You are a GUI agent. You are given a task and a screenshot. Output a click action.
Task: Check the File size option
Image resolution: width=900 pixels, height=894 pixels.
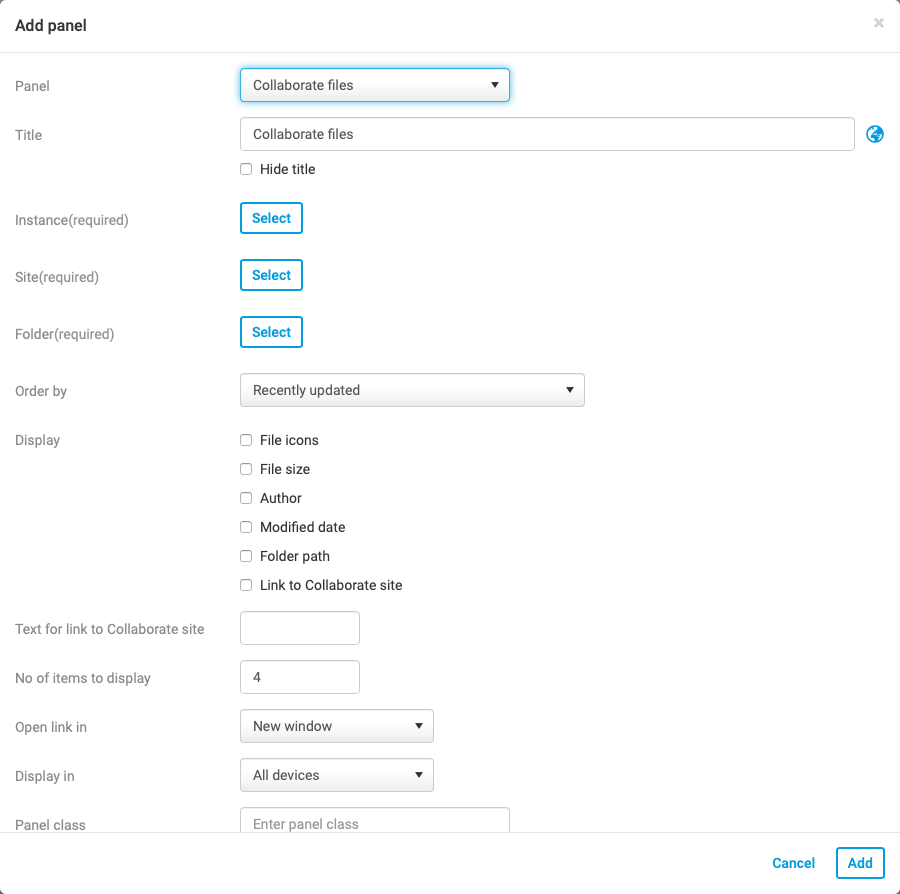click(x=246, y=469)
